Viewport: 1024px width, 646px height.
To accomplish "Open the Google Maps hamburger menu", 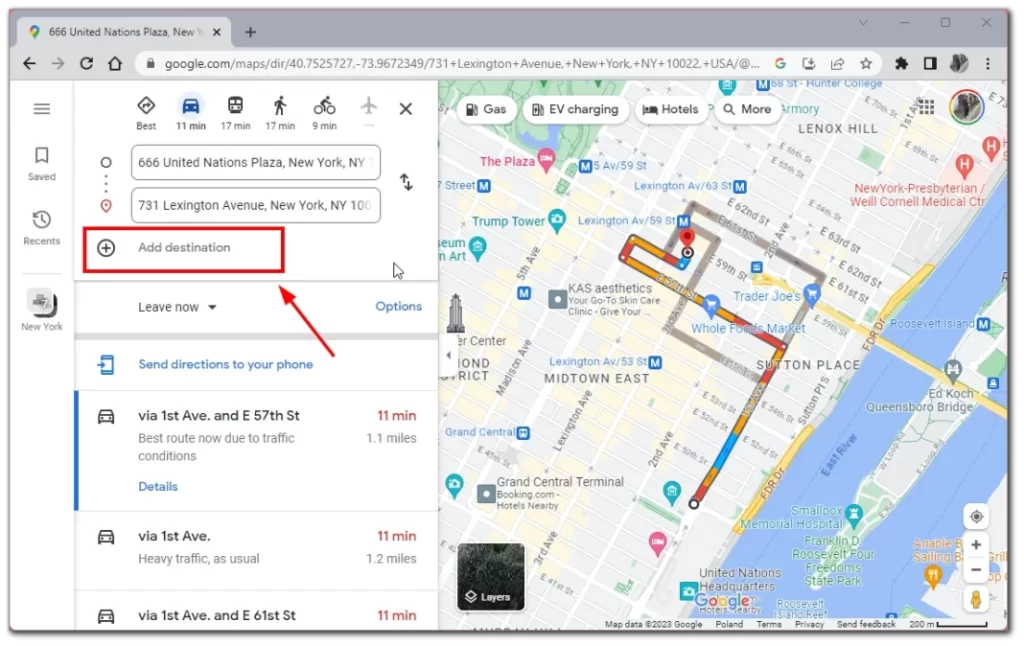I will pyautogui.click(x=42, y=108).
